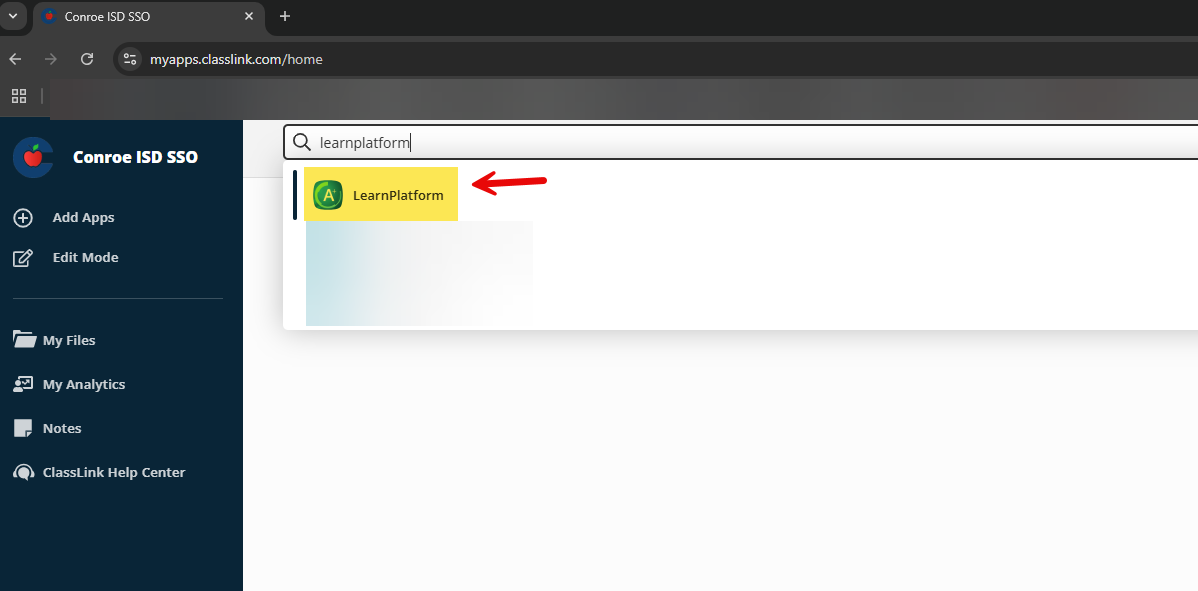Select LearnPlatform search result text
1198x591 pixels.
tap(398, 196)
